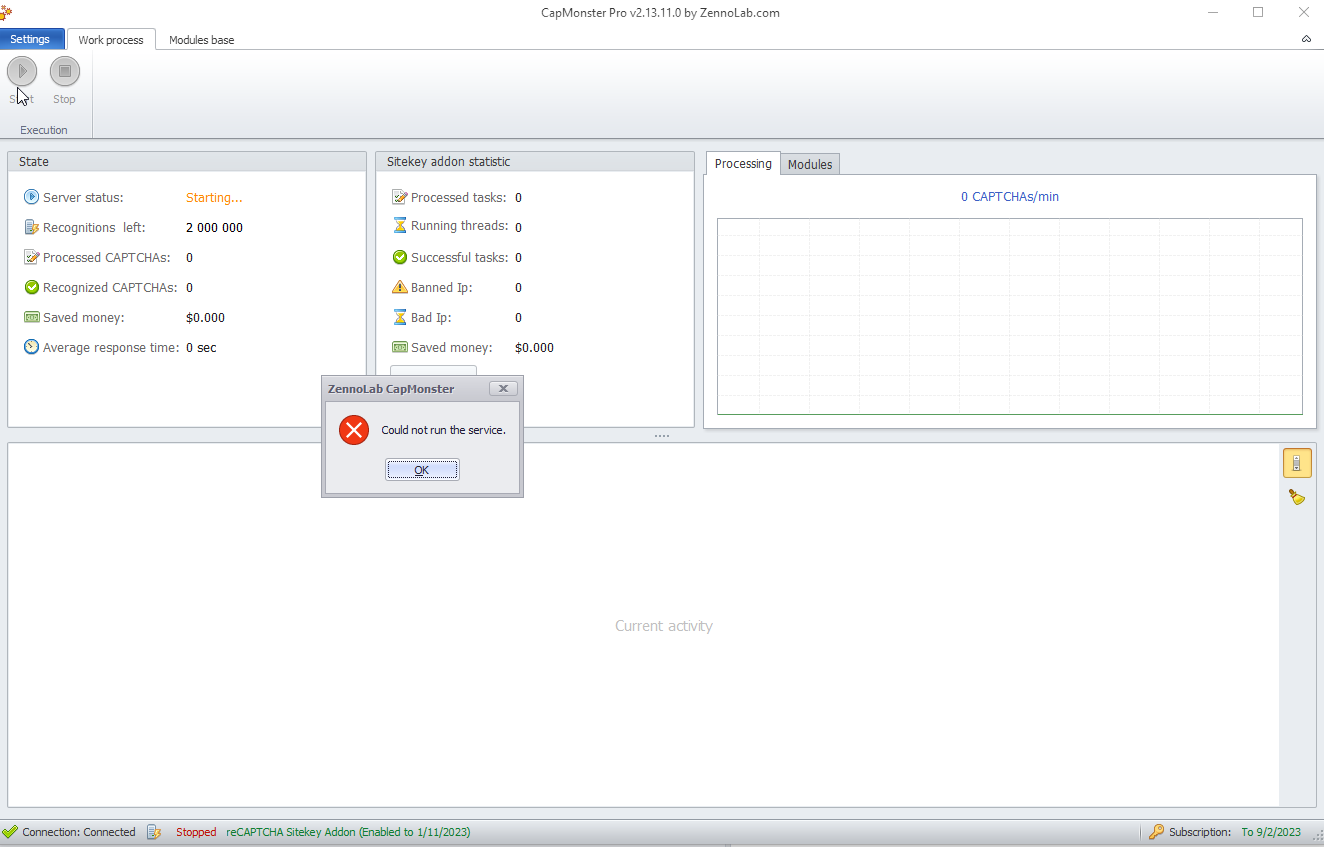Click the 'Running threads:' label
This screenshot has width=1324, height=847.
(x=459, y=226)
